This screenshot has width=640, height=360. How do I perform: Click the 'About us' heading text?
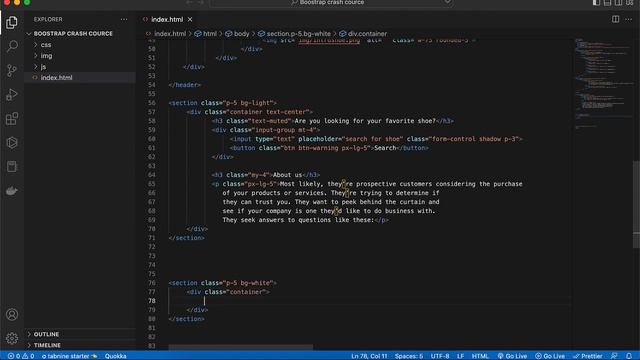point(287,175)
